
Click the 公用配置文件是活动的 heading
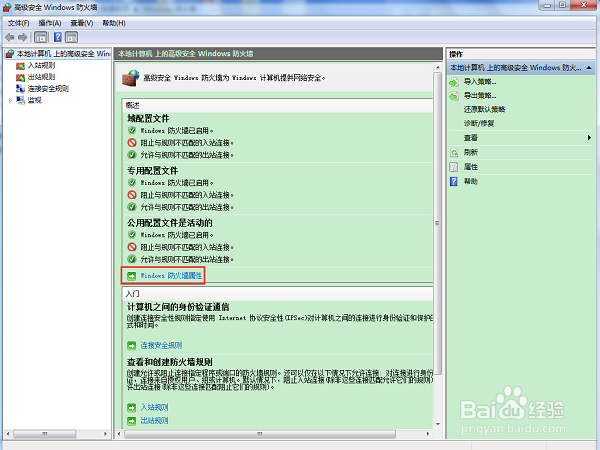point(170,223)
